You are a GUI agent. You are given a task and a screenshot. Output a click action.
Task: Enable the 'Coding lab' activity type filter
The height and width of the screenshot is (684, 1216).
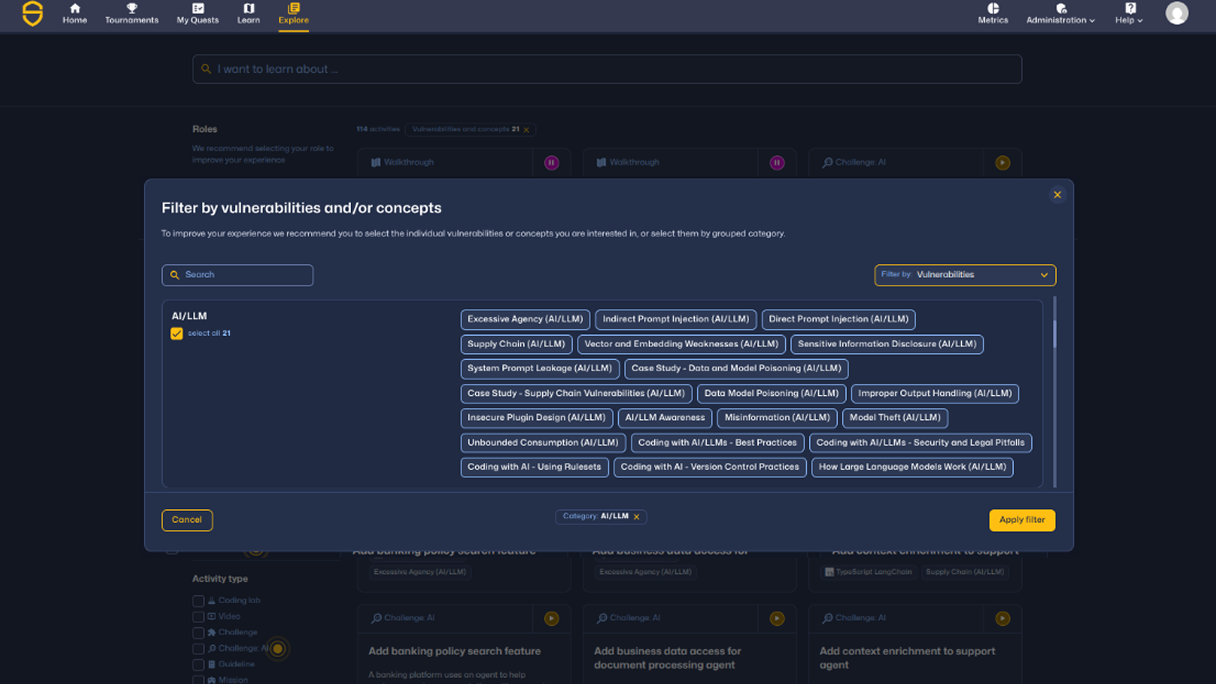pos(198,600)
